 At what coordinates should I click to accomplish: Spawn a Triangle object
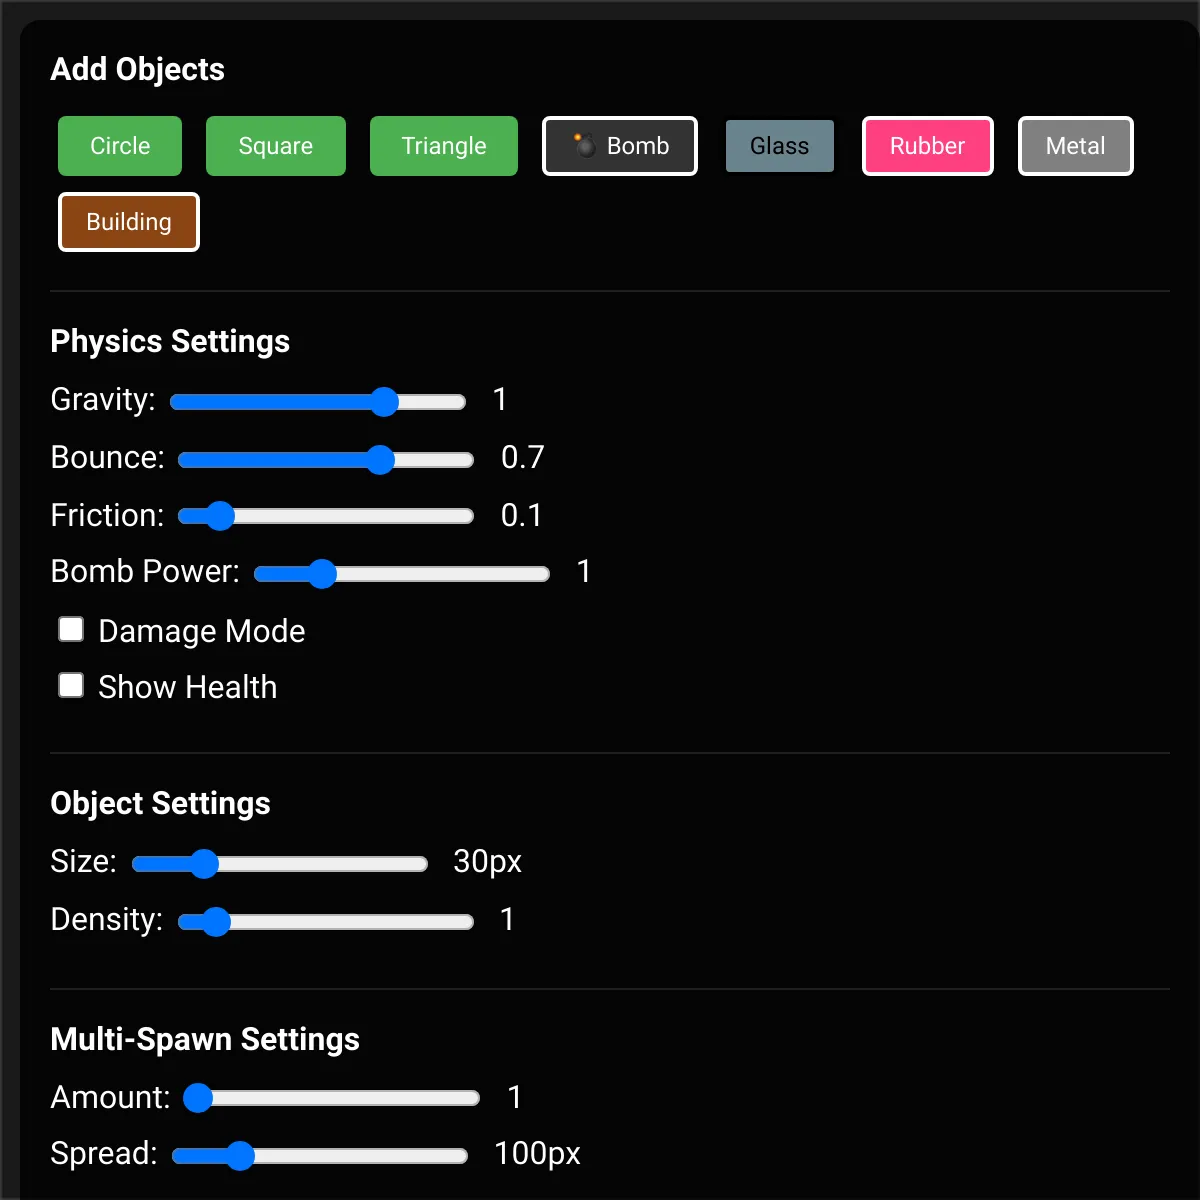444,146
